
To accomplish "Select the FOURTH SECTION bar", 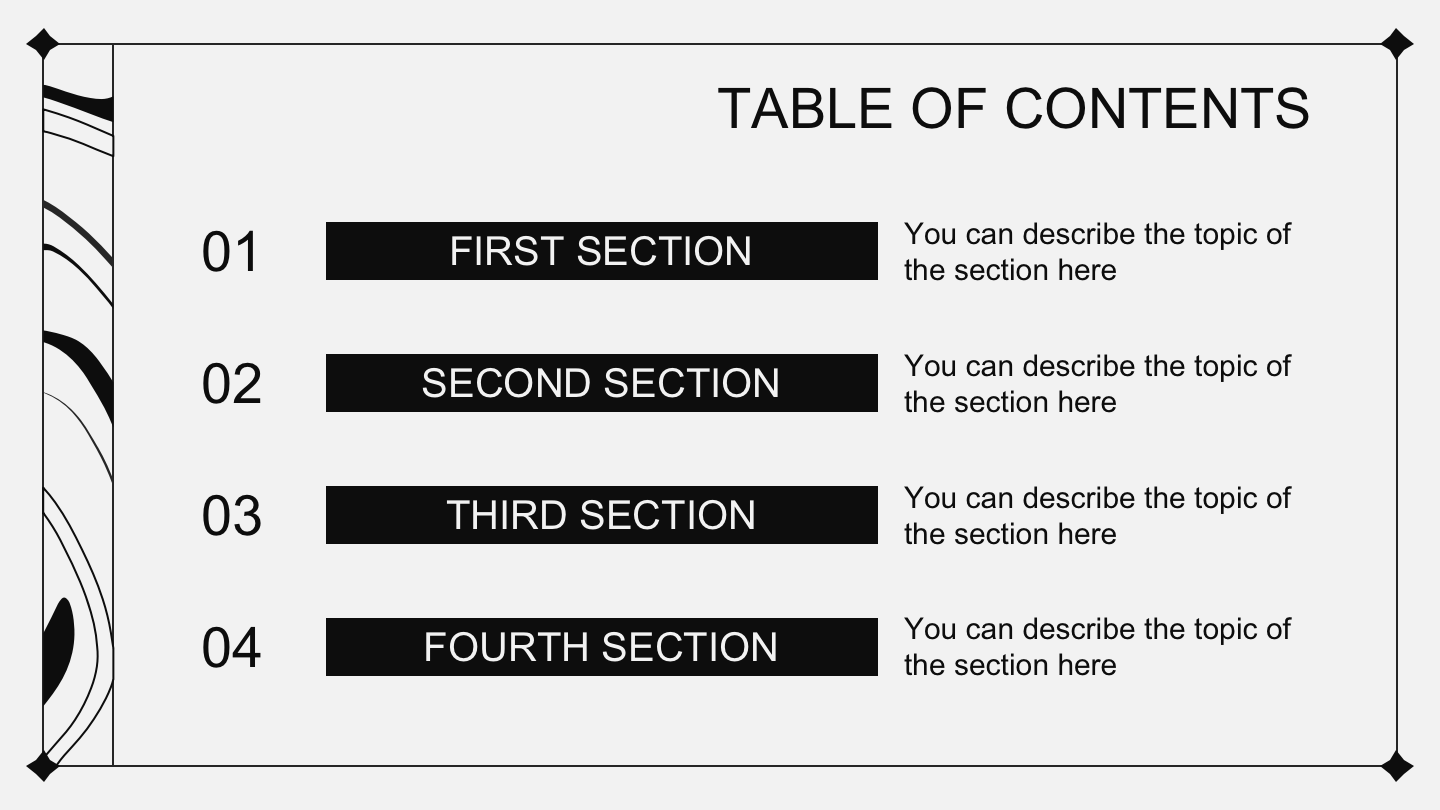I will [x=601, y=647].
